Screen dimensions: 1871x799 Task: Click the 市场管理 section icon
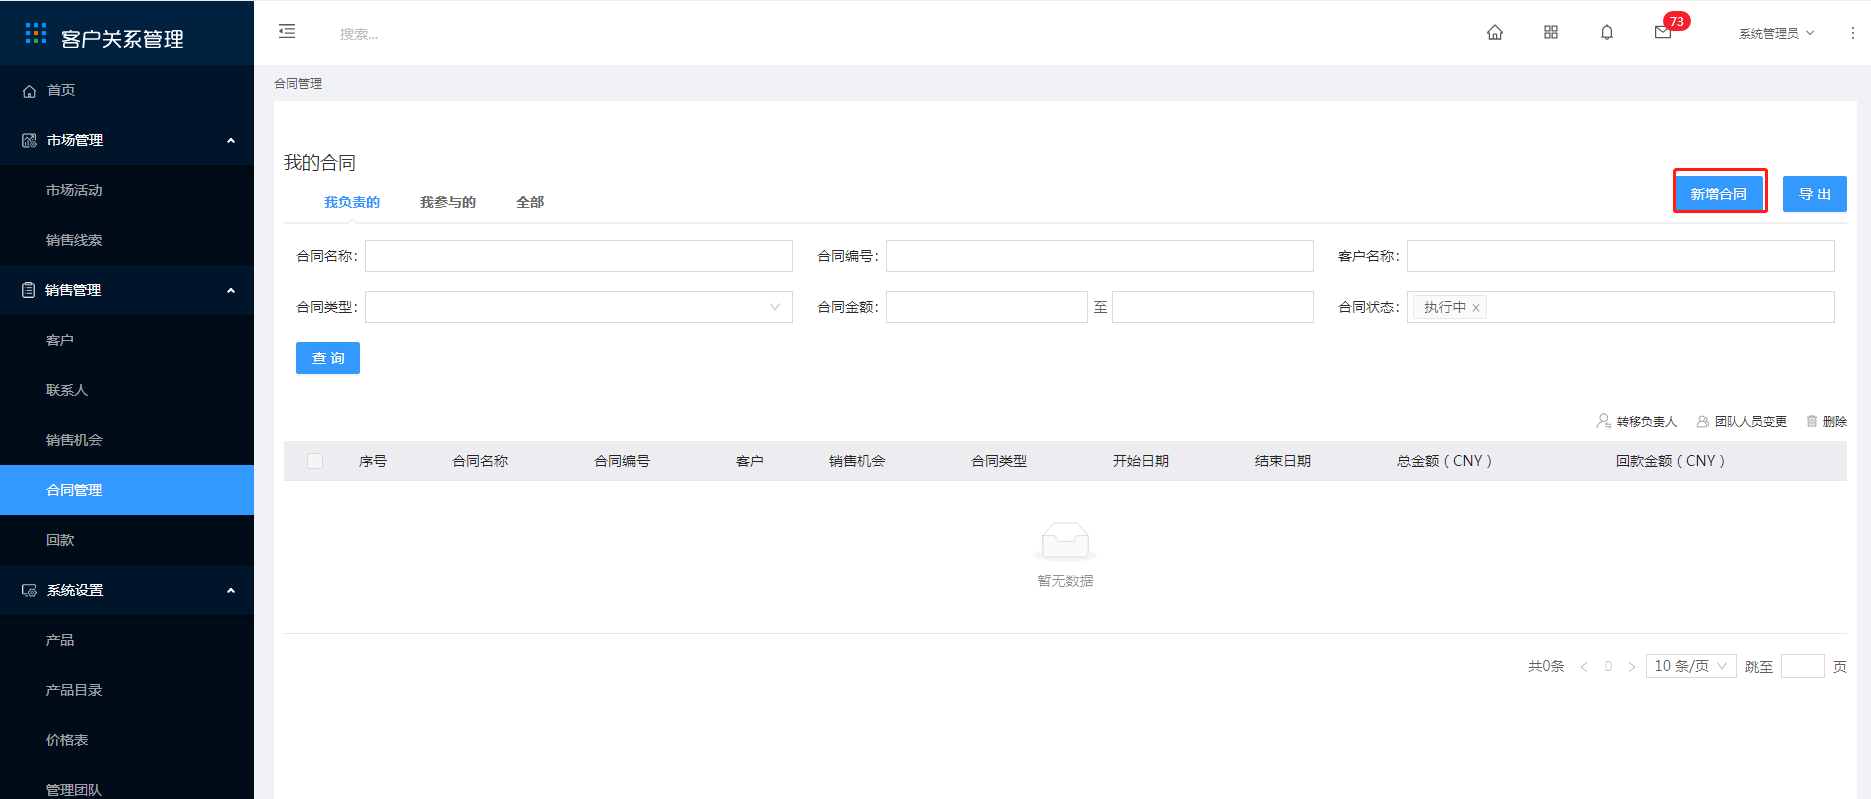click(30, 141)
